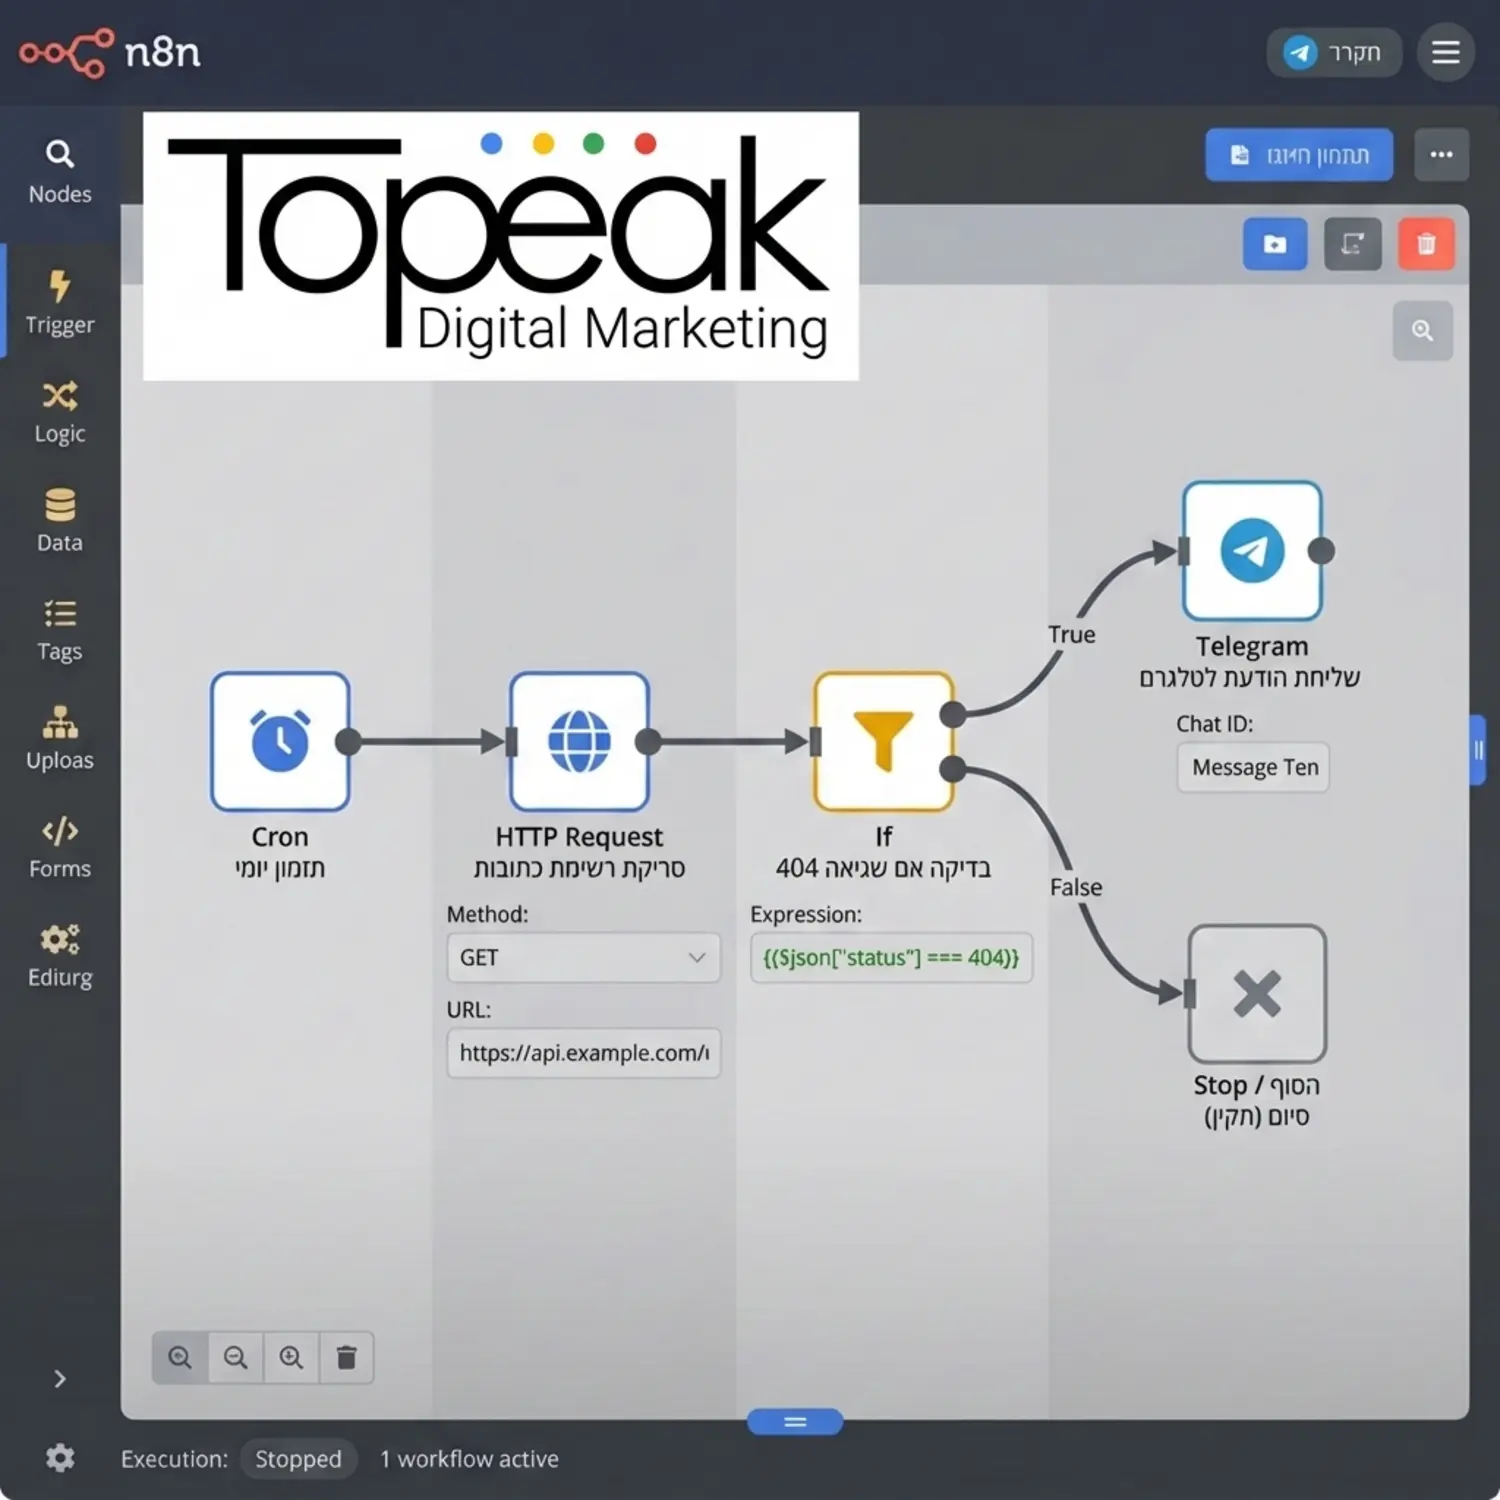Click the blue Hebrew-labeled button with document icon
Image resolution: width=1500 pixels, height=1500 pixels.
point(1299,155)
